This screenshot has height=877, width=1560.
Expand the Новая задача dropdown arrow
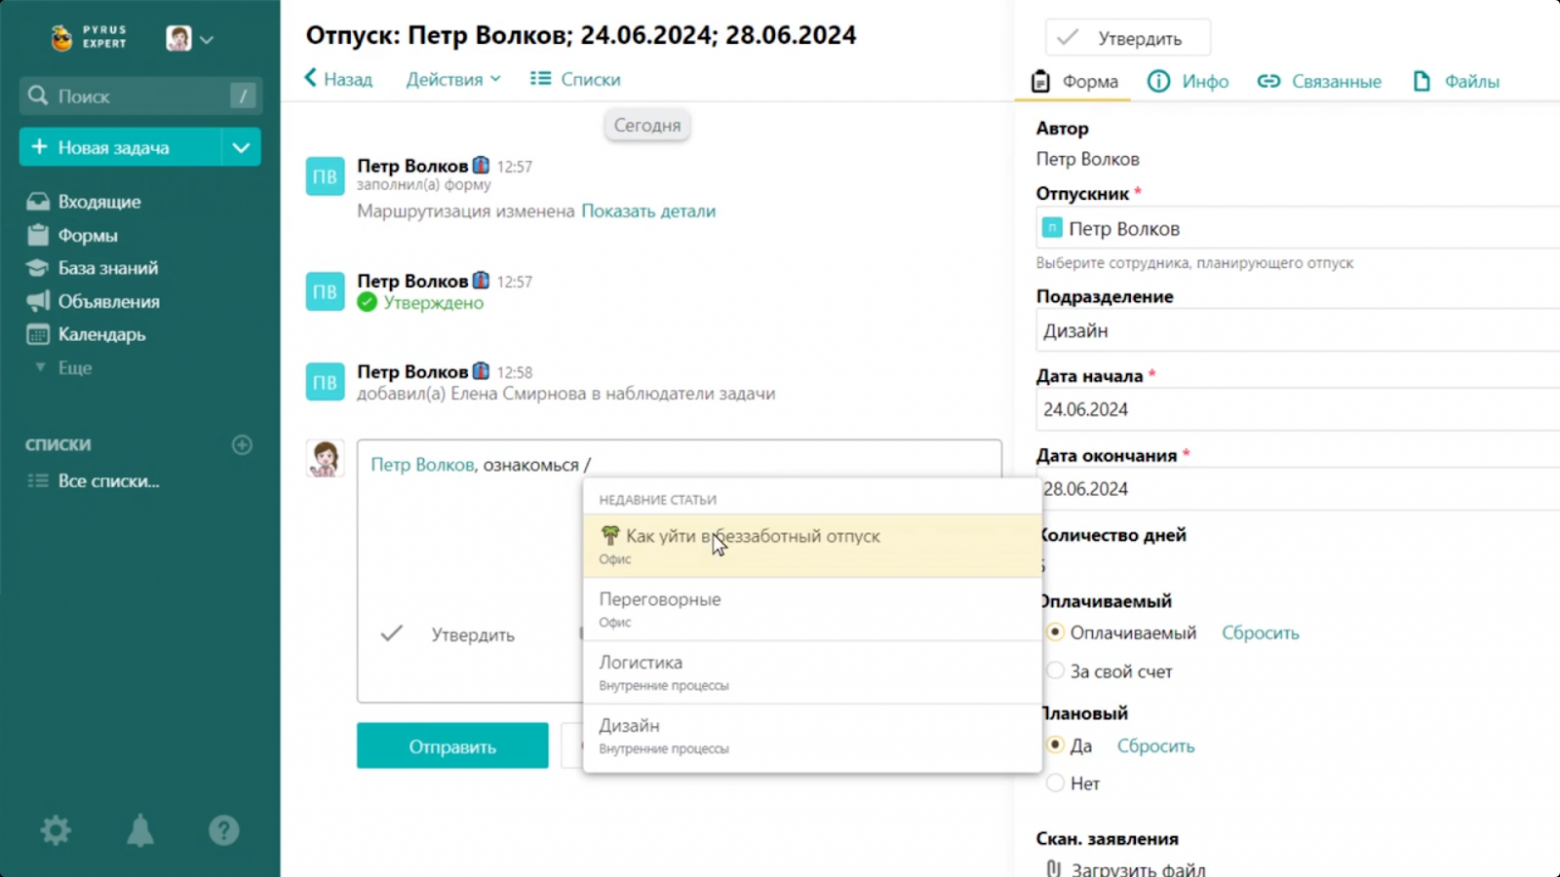[241, 148]
